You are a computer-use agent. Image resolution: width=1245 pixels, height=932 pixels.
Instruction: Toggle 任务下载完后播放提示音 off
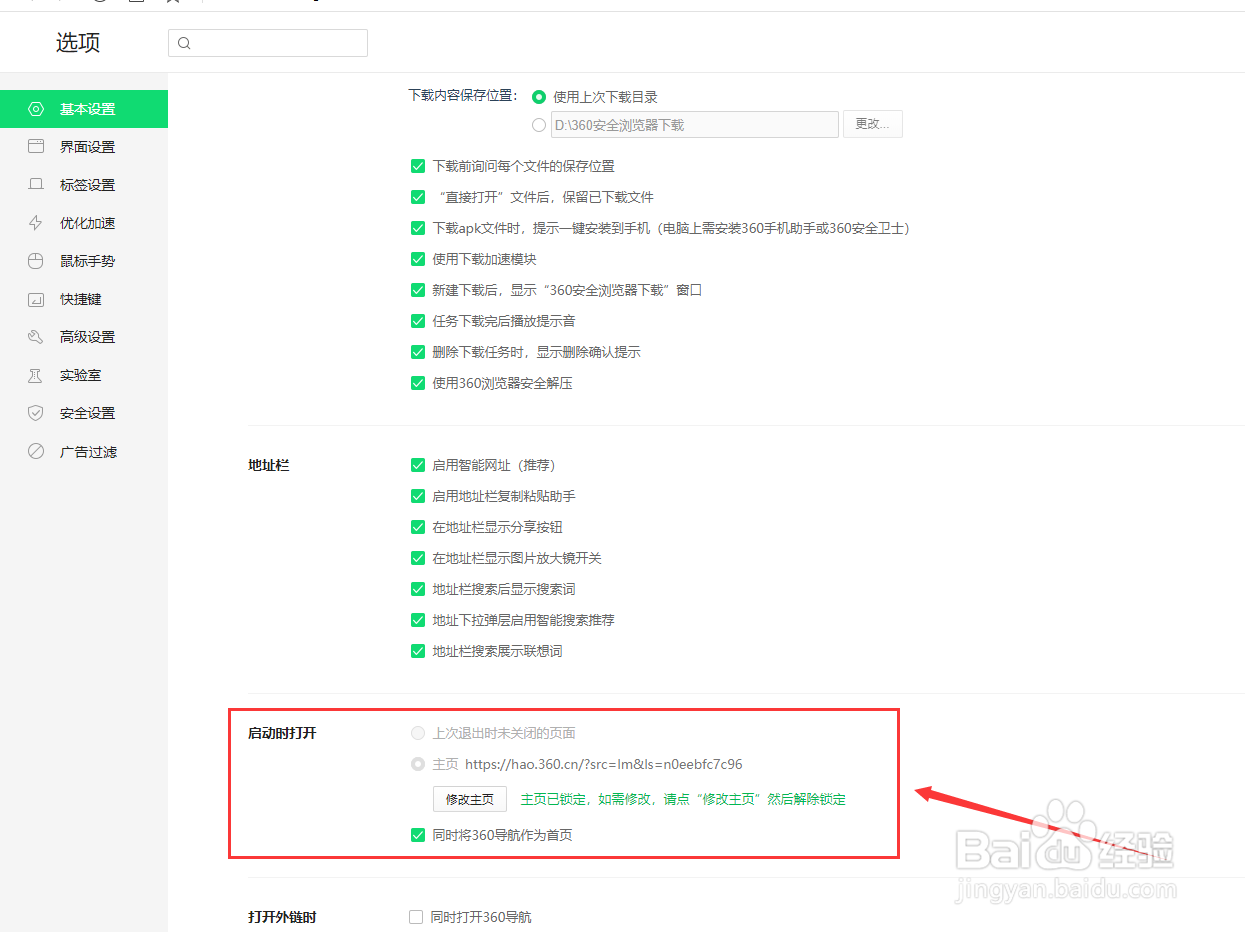[418, 320]
